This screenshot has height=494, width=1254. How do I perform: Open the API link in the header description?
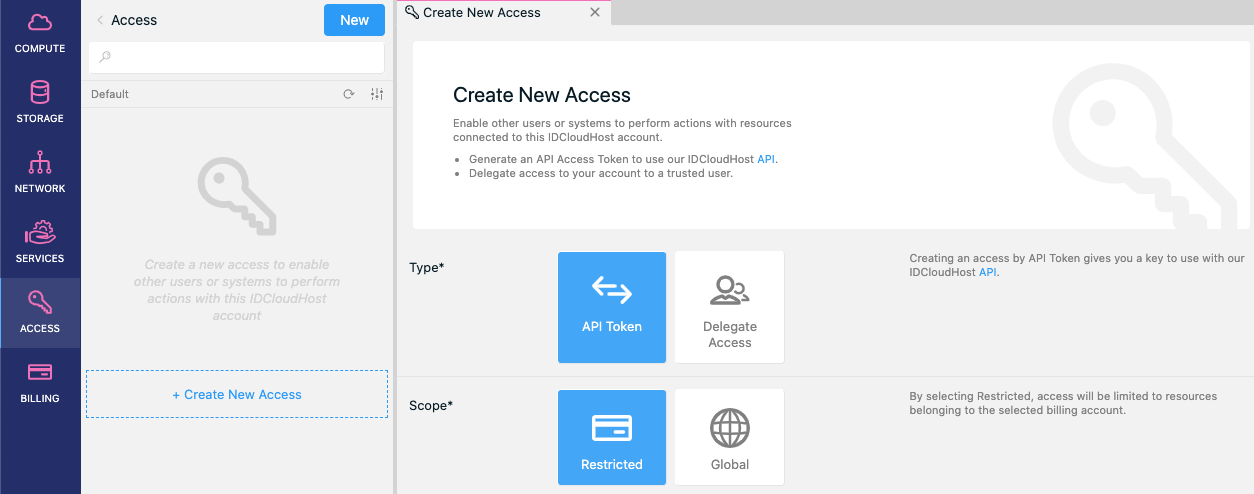coord(766,159)
